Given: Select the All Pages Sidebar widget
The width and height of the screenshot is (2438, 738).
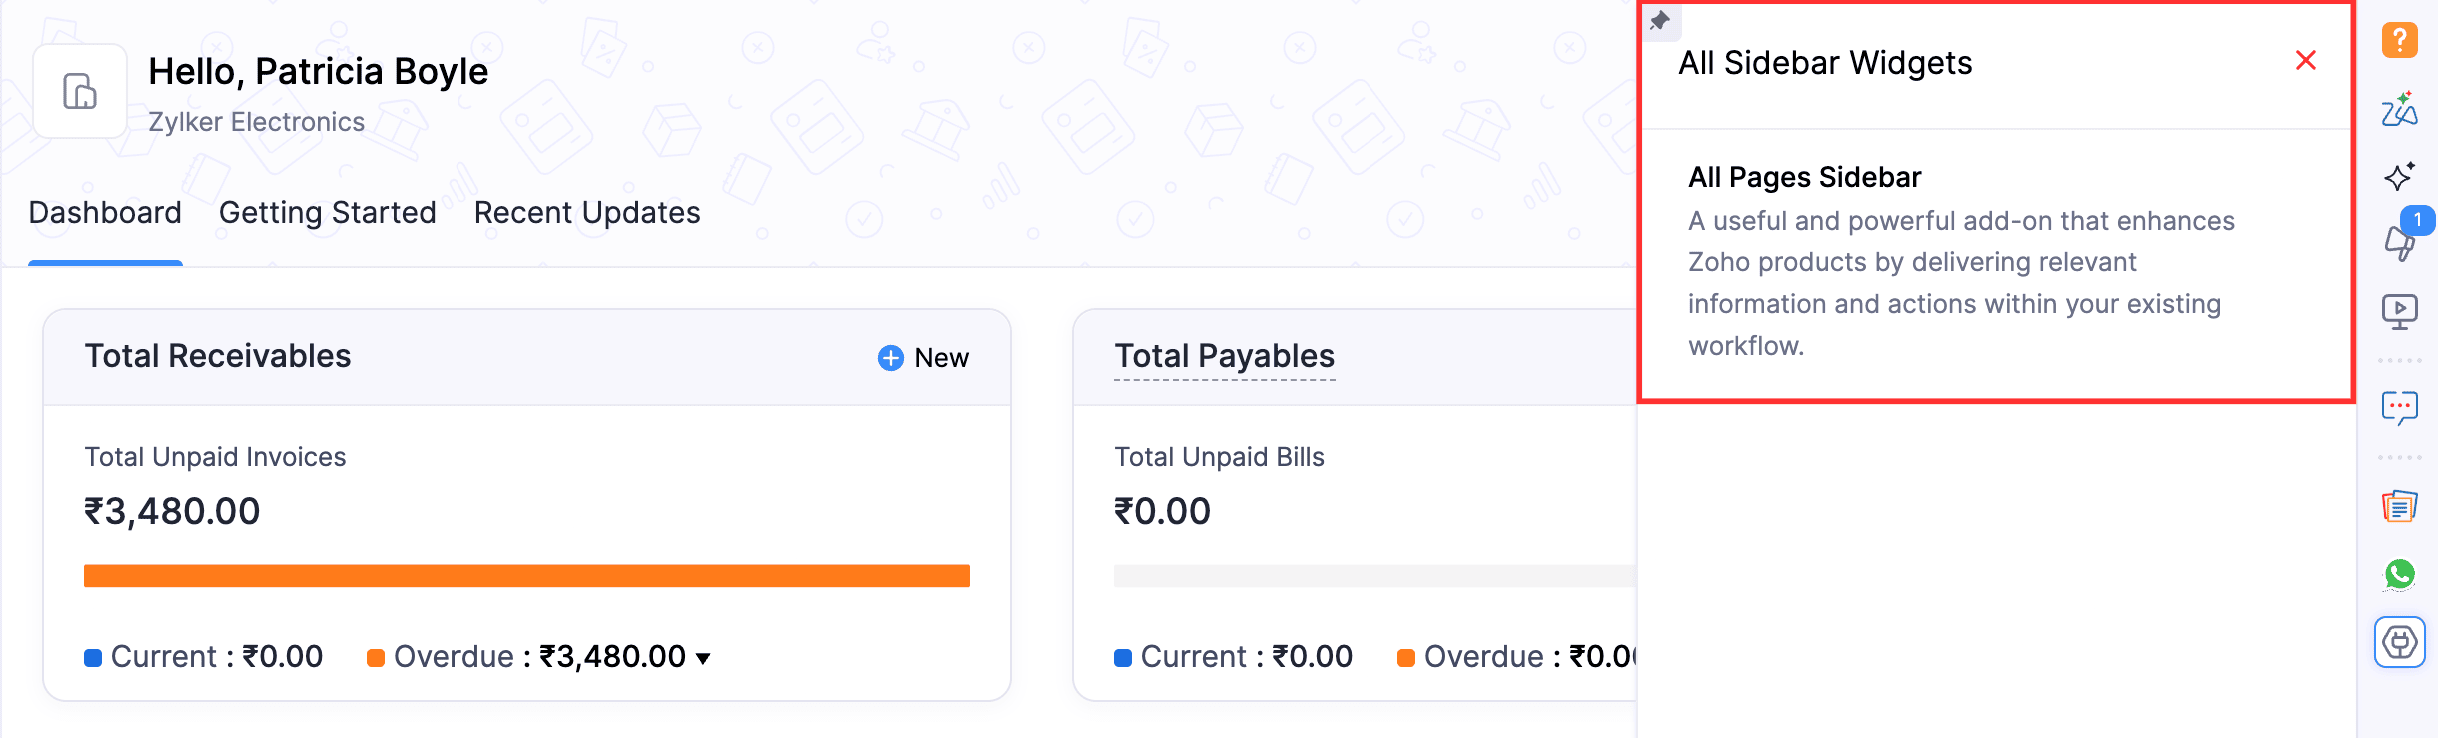Looking at the screenshot, I should pyautogui.click(x=1804, y=178).
